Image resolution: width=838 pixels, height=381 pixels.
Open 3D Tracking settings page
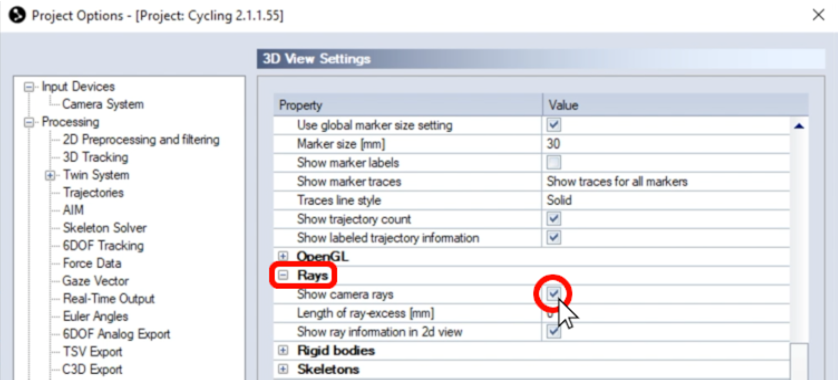pos(95,157)
